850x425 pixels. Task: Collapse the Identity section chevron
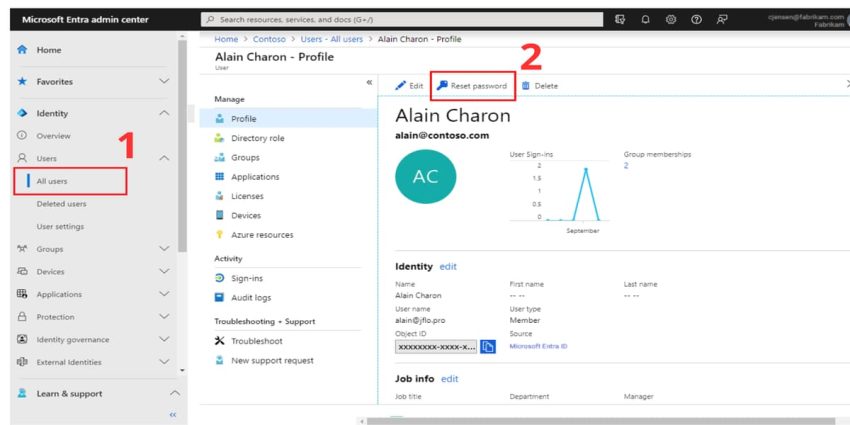click(164, 113)
